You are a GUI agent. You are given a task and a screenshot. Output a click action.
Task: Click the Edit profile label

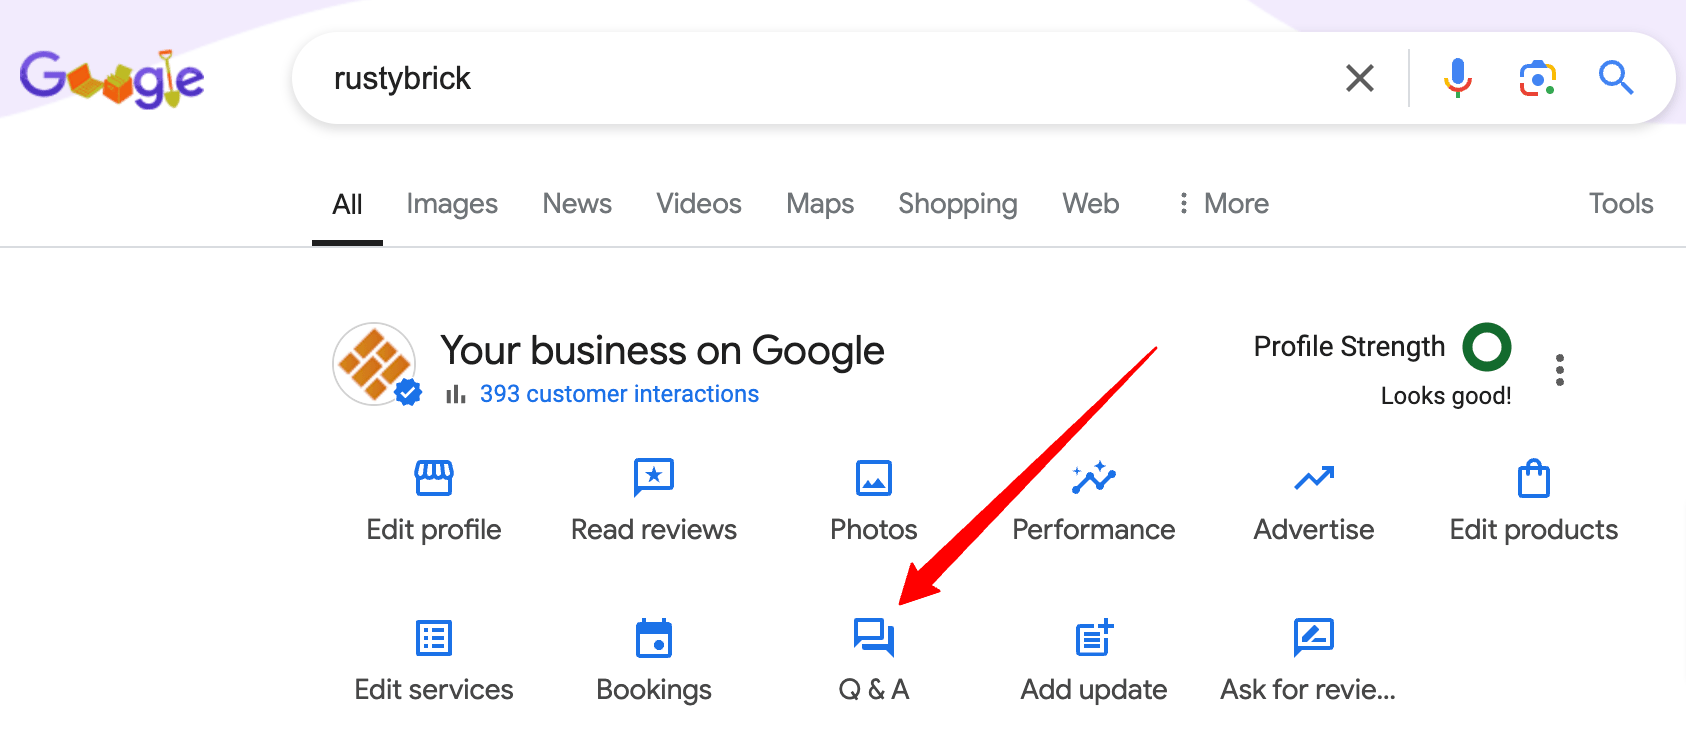click(x=434, y=530)
